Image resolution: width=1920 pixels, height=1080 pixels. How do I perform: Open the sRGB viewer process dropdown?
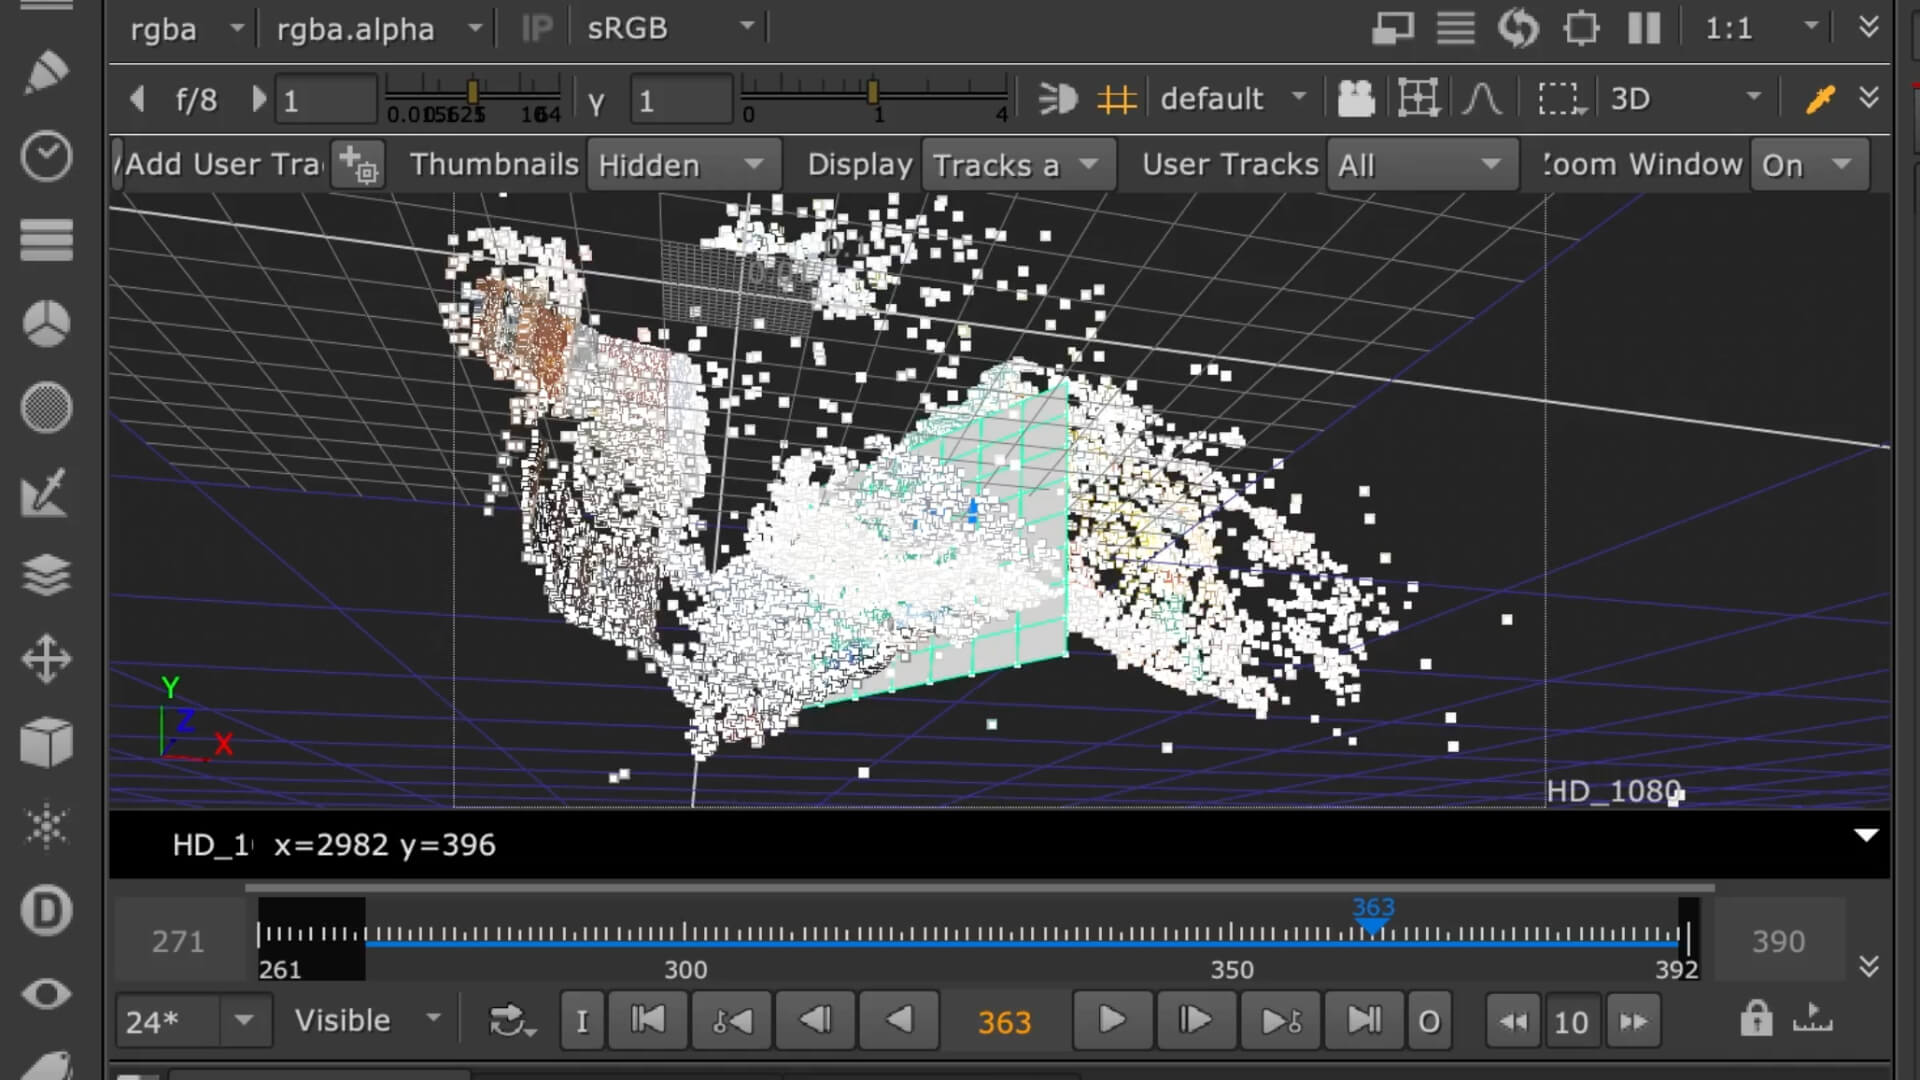click(x=670, y=28)
